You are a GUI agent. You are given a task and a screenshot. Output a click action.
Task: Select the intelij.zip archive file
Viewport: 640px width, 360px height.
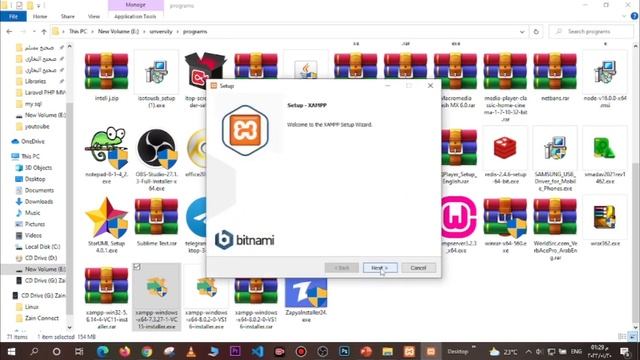coord(107,77)
